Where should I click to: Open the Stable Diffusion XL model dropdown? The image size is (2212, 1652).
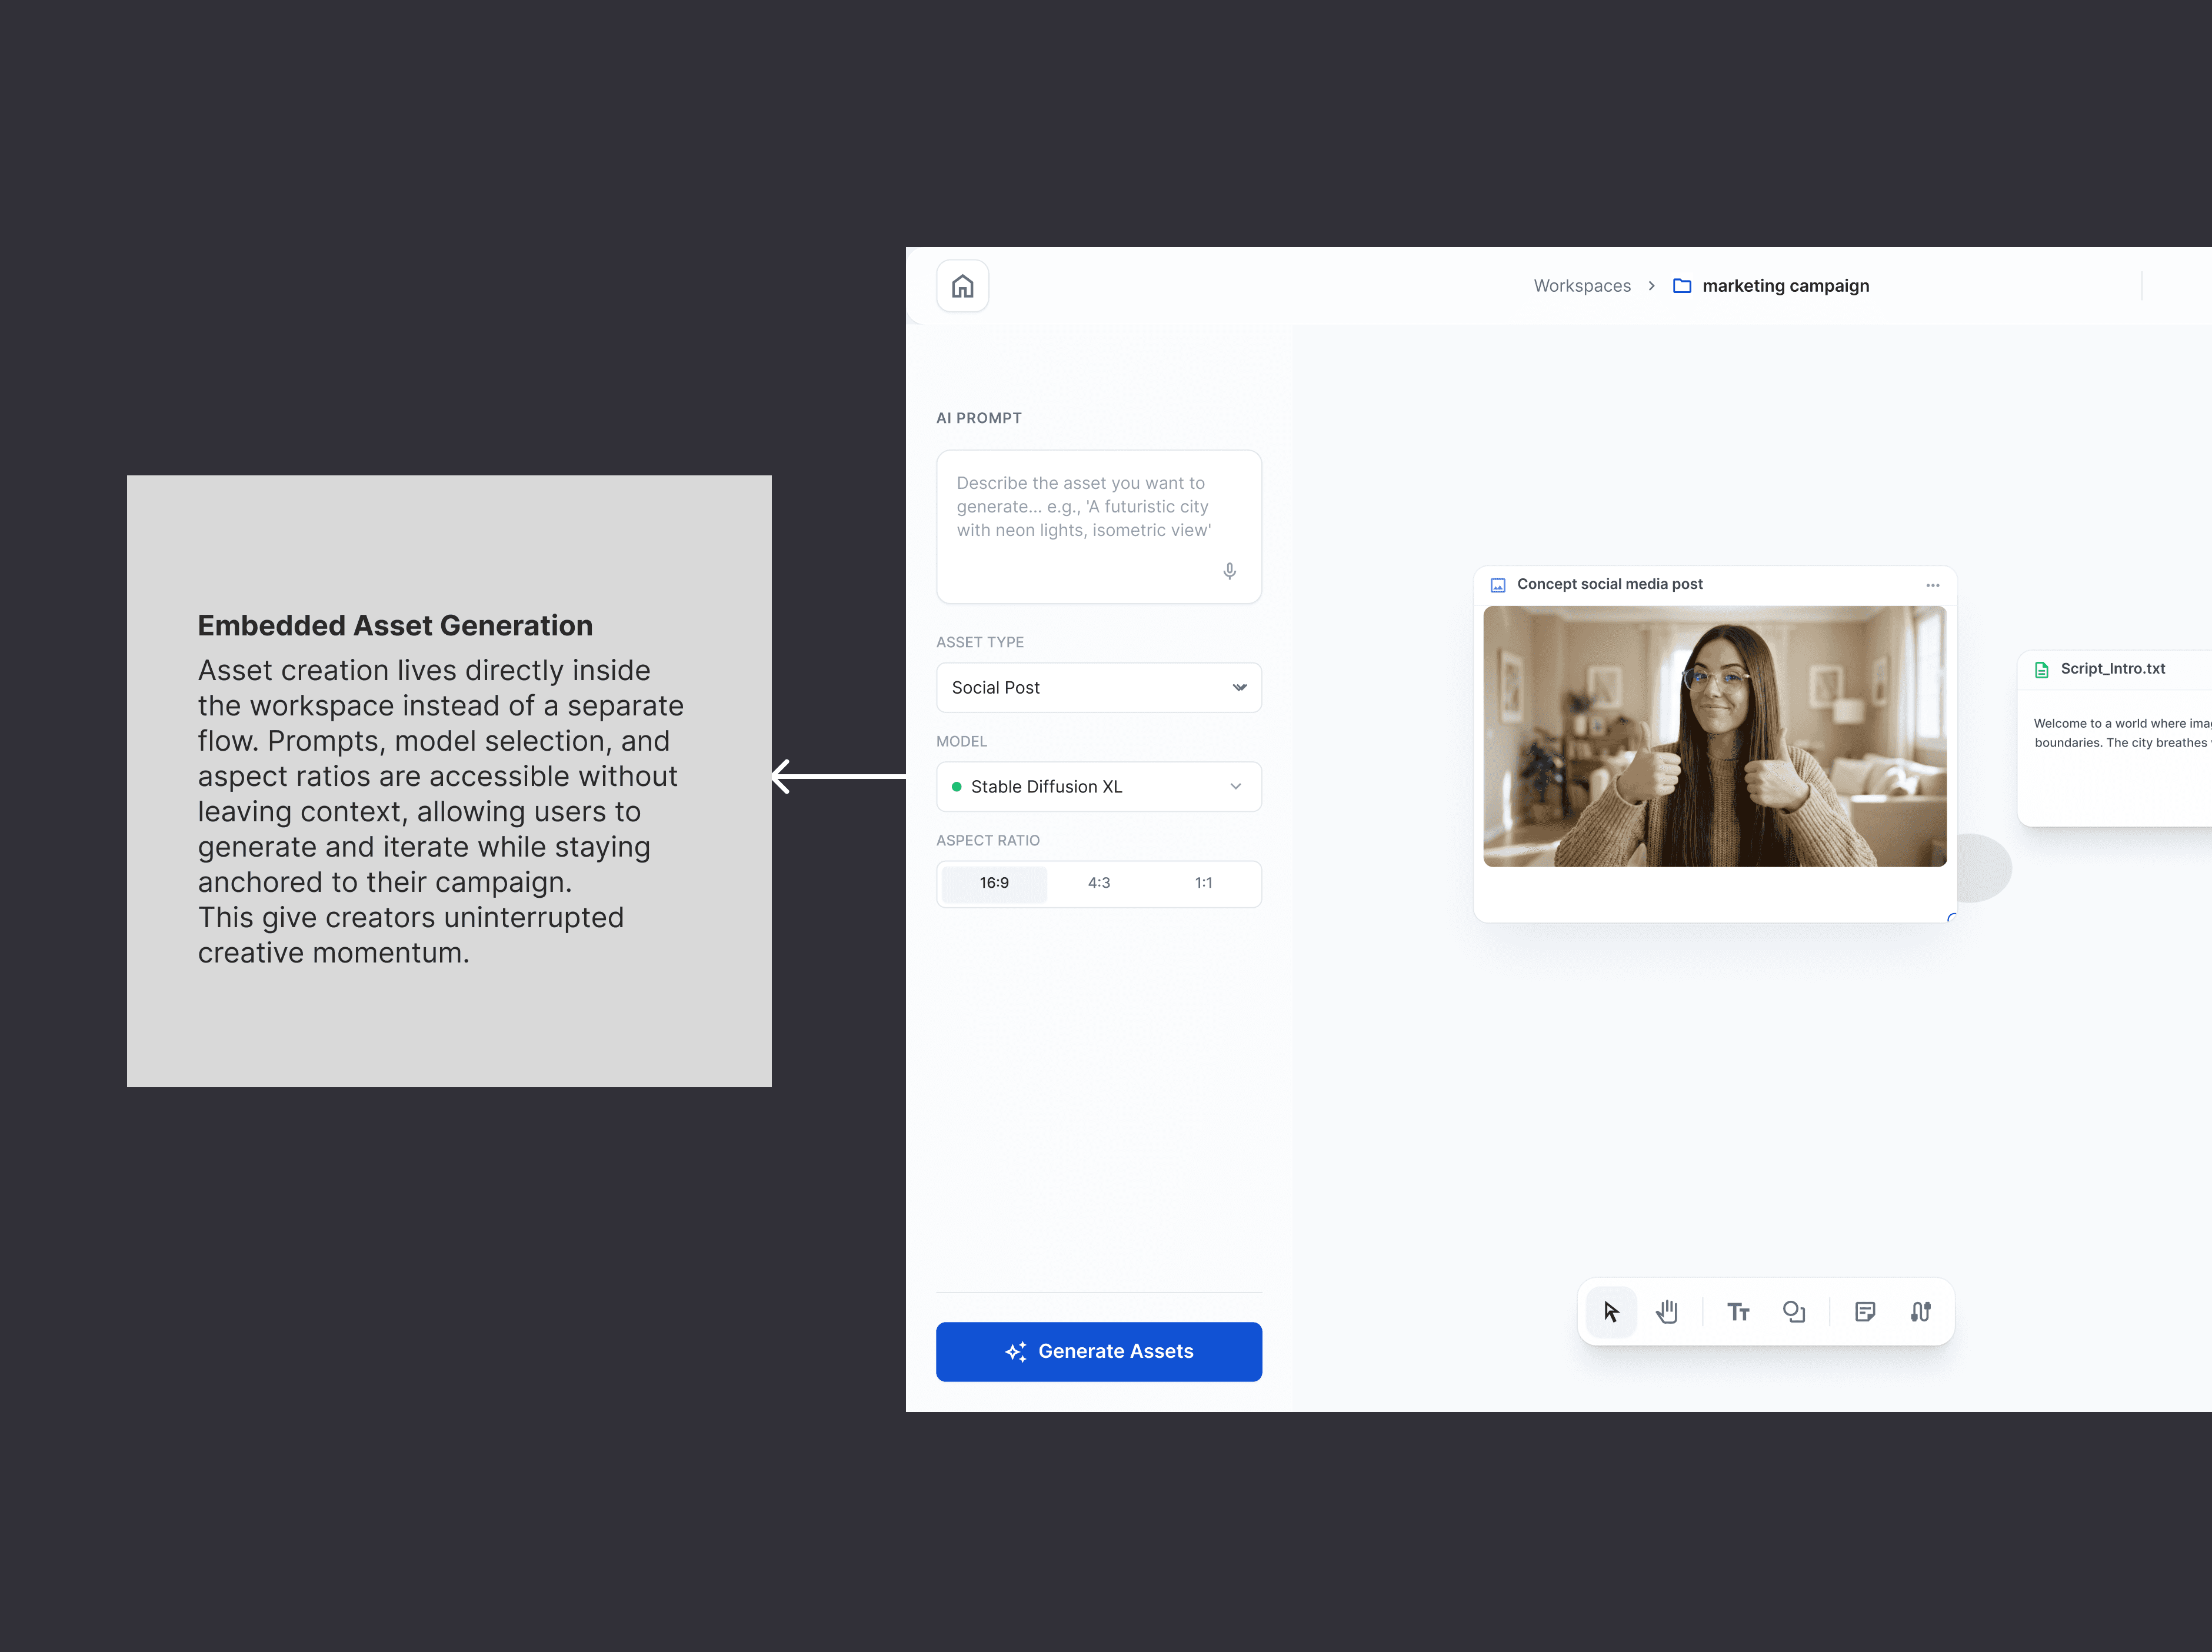(x=1098, y=786)
